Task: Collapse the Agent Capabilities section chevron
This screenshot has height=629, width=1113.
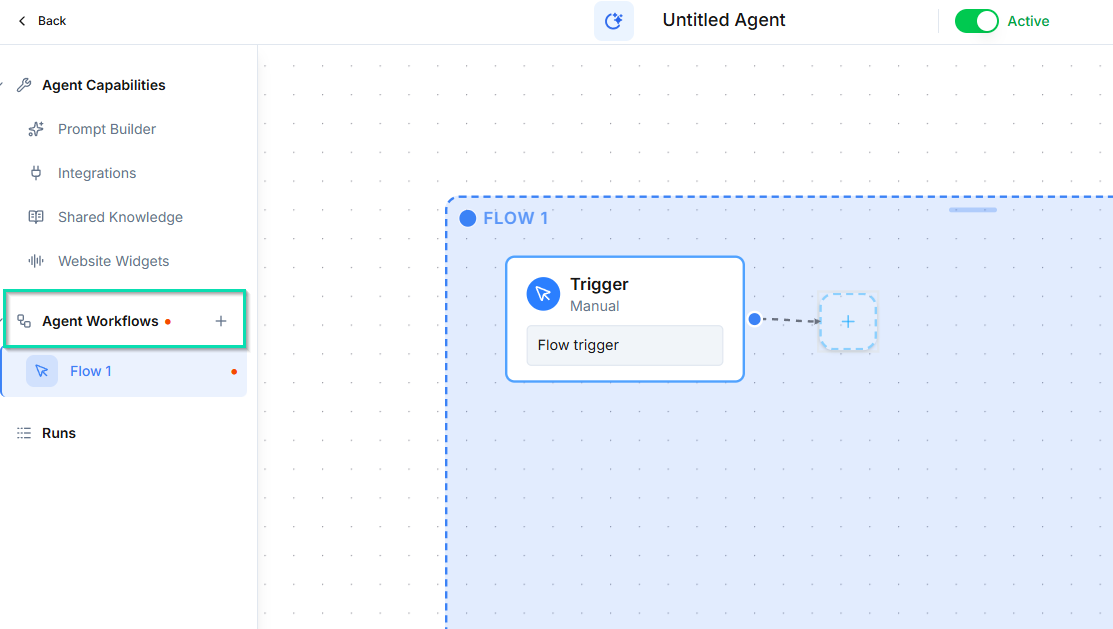Action: (x=4, y=84)
